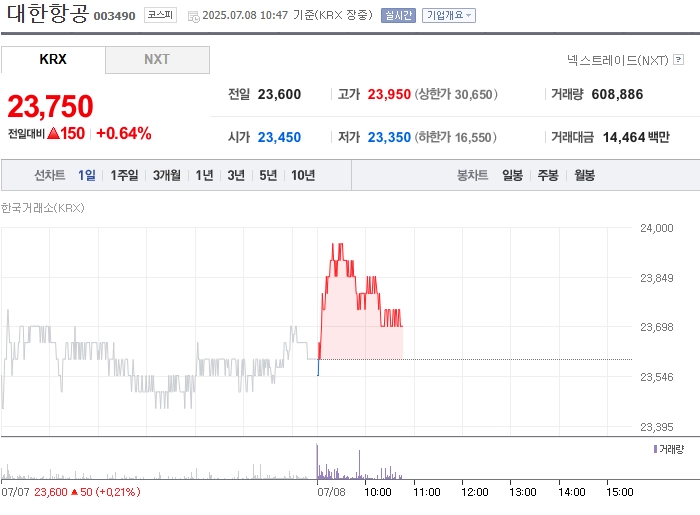Click the 실시간 button
700x515 pixels.
398,16
